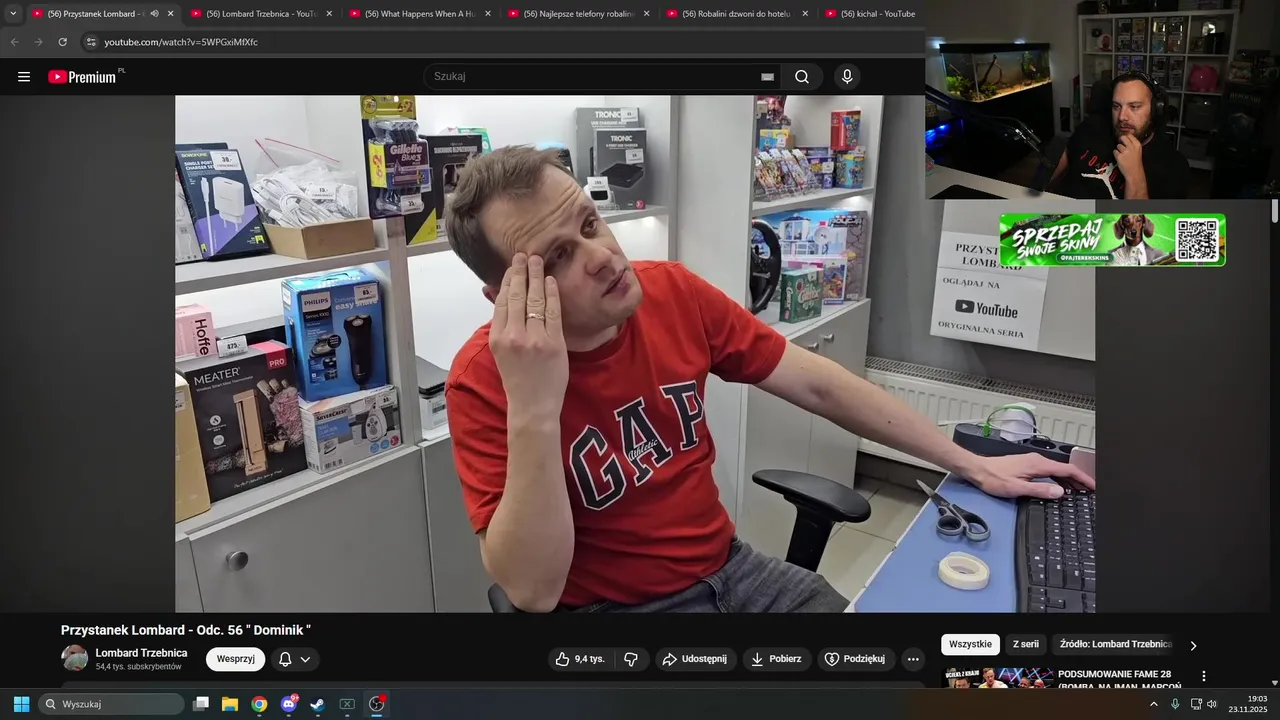This screenshot has width=1280, height=720.
Task: Expand notification bell dropdown for subscription
Action: 305,659
